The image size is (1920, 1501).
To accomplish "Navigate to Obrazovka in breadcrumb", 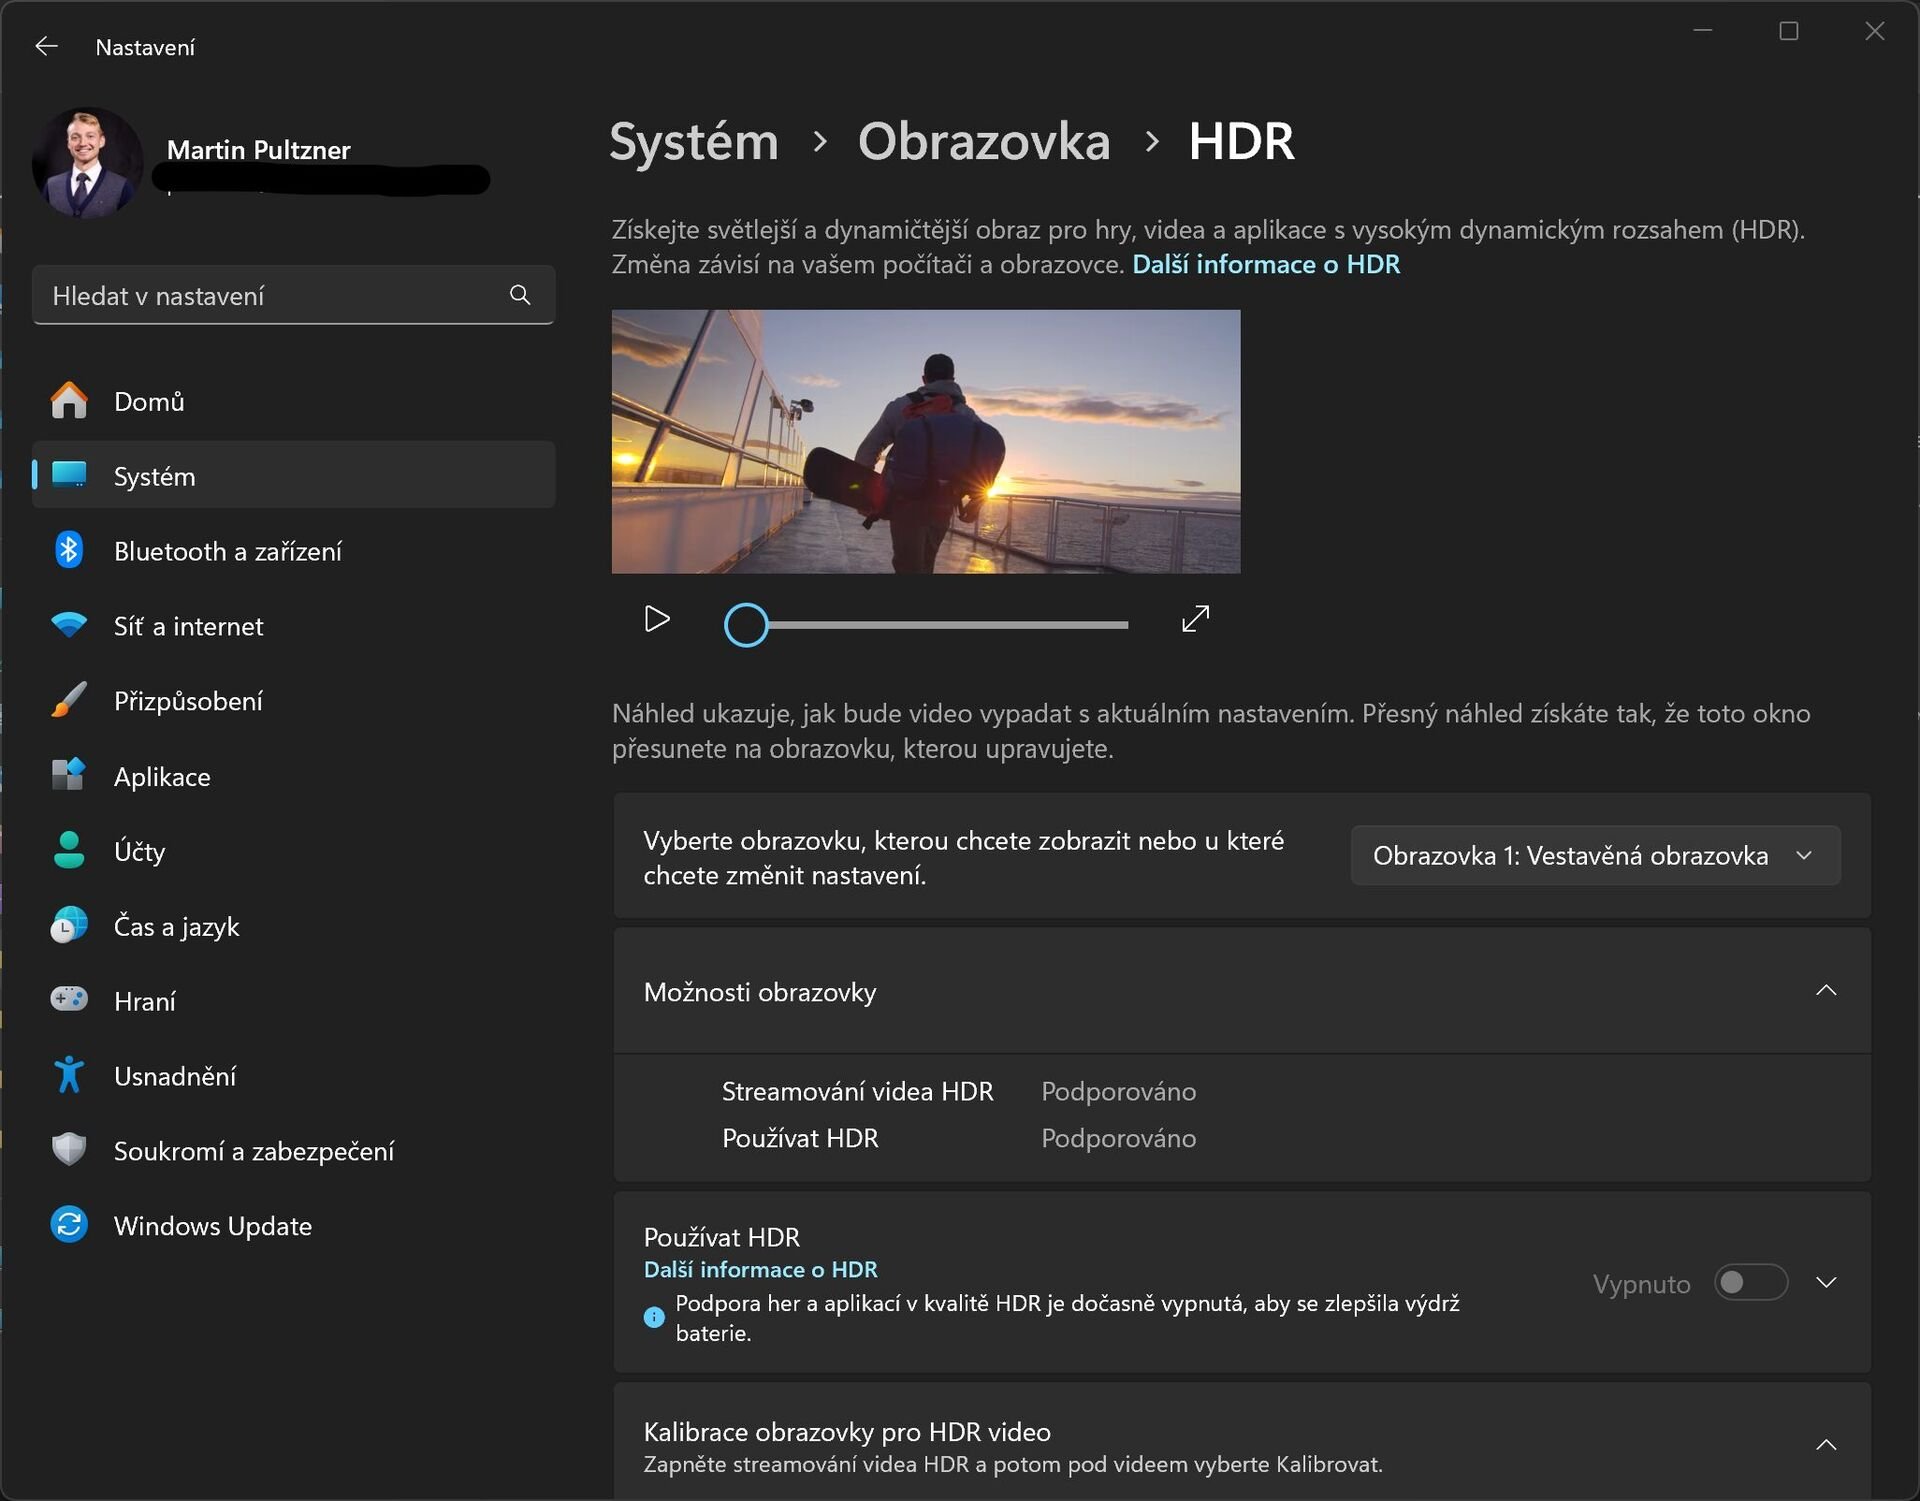I will coord(983,142).
